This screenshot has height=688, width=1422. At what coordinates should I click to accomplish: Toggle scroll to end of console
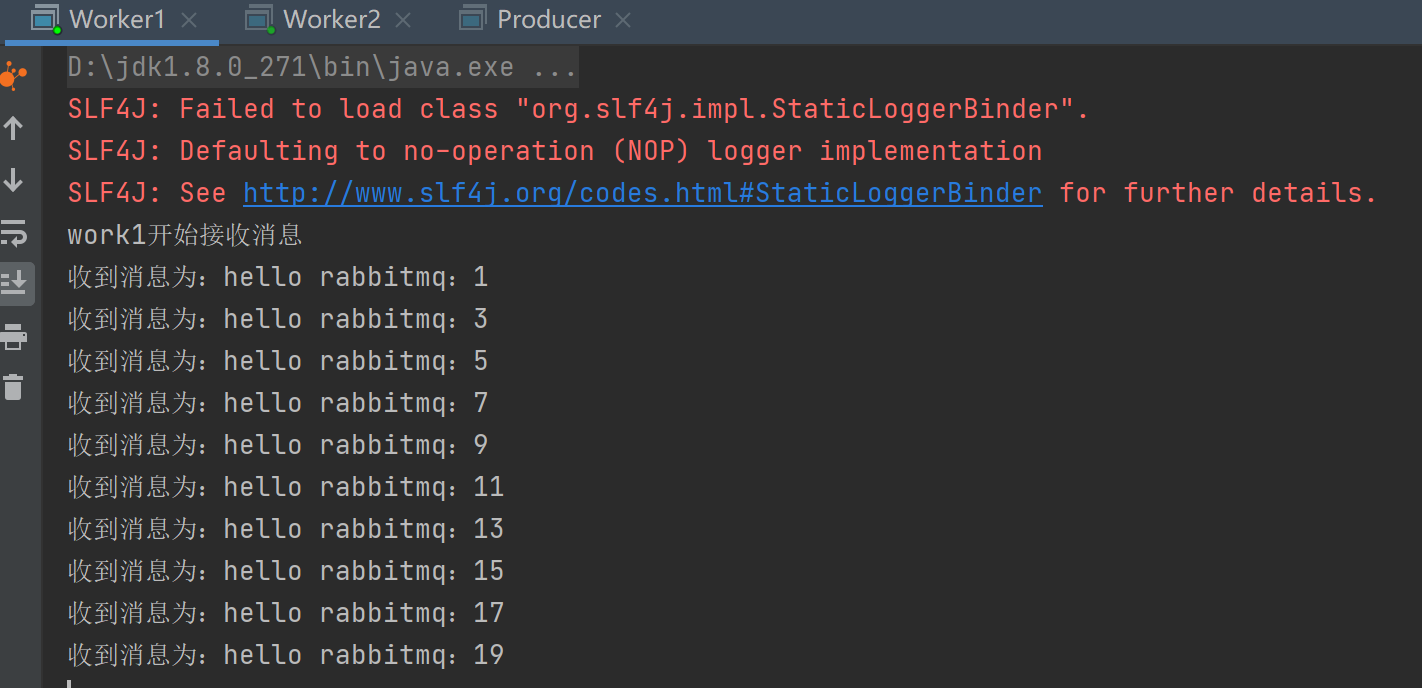point(14,284)
